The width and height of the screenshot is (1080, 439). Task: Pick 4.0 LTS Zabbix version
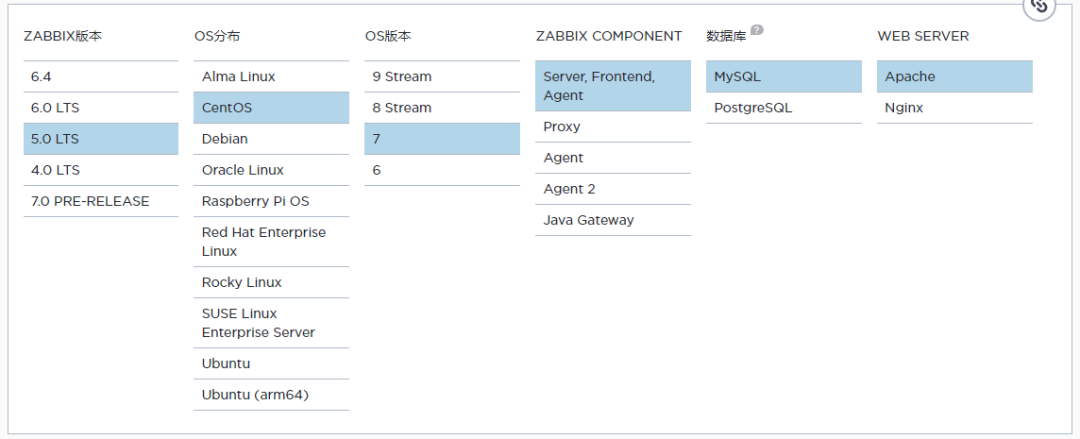coord(100,170)
